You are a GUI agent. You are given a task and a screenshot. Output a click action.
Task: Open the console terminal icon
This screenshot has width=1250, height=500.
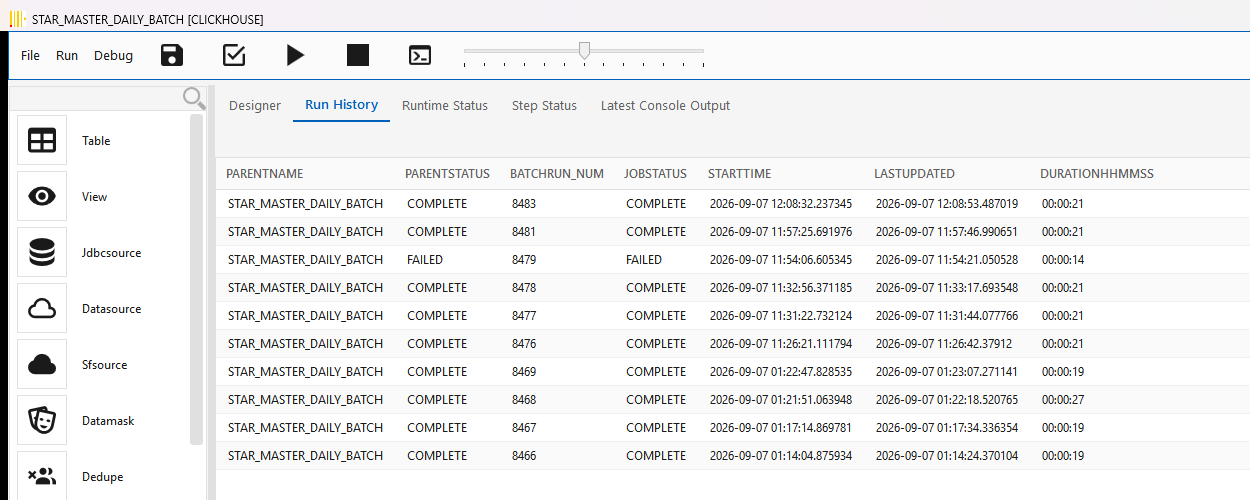click(x=420, y=55)
